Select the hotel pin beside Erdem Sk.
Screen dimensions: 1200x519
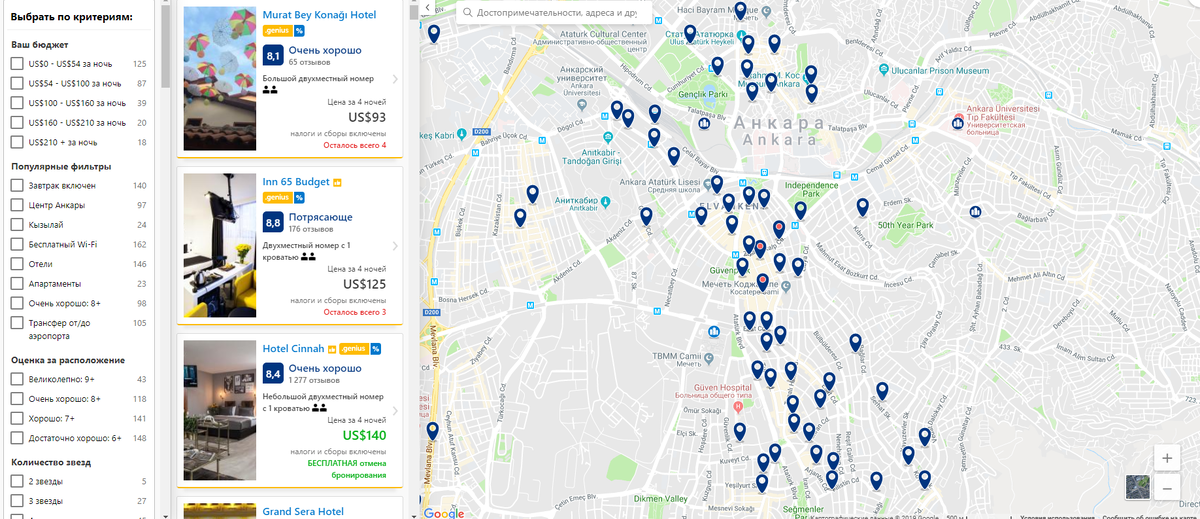pos(863,207)
